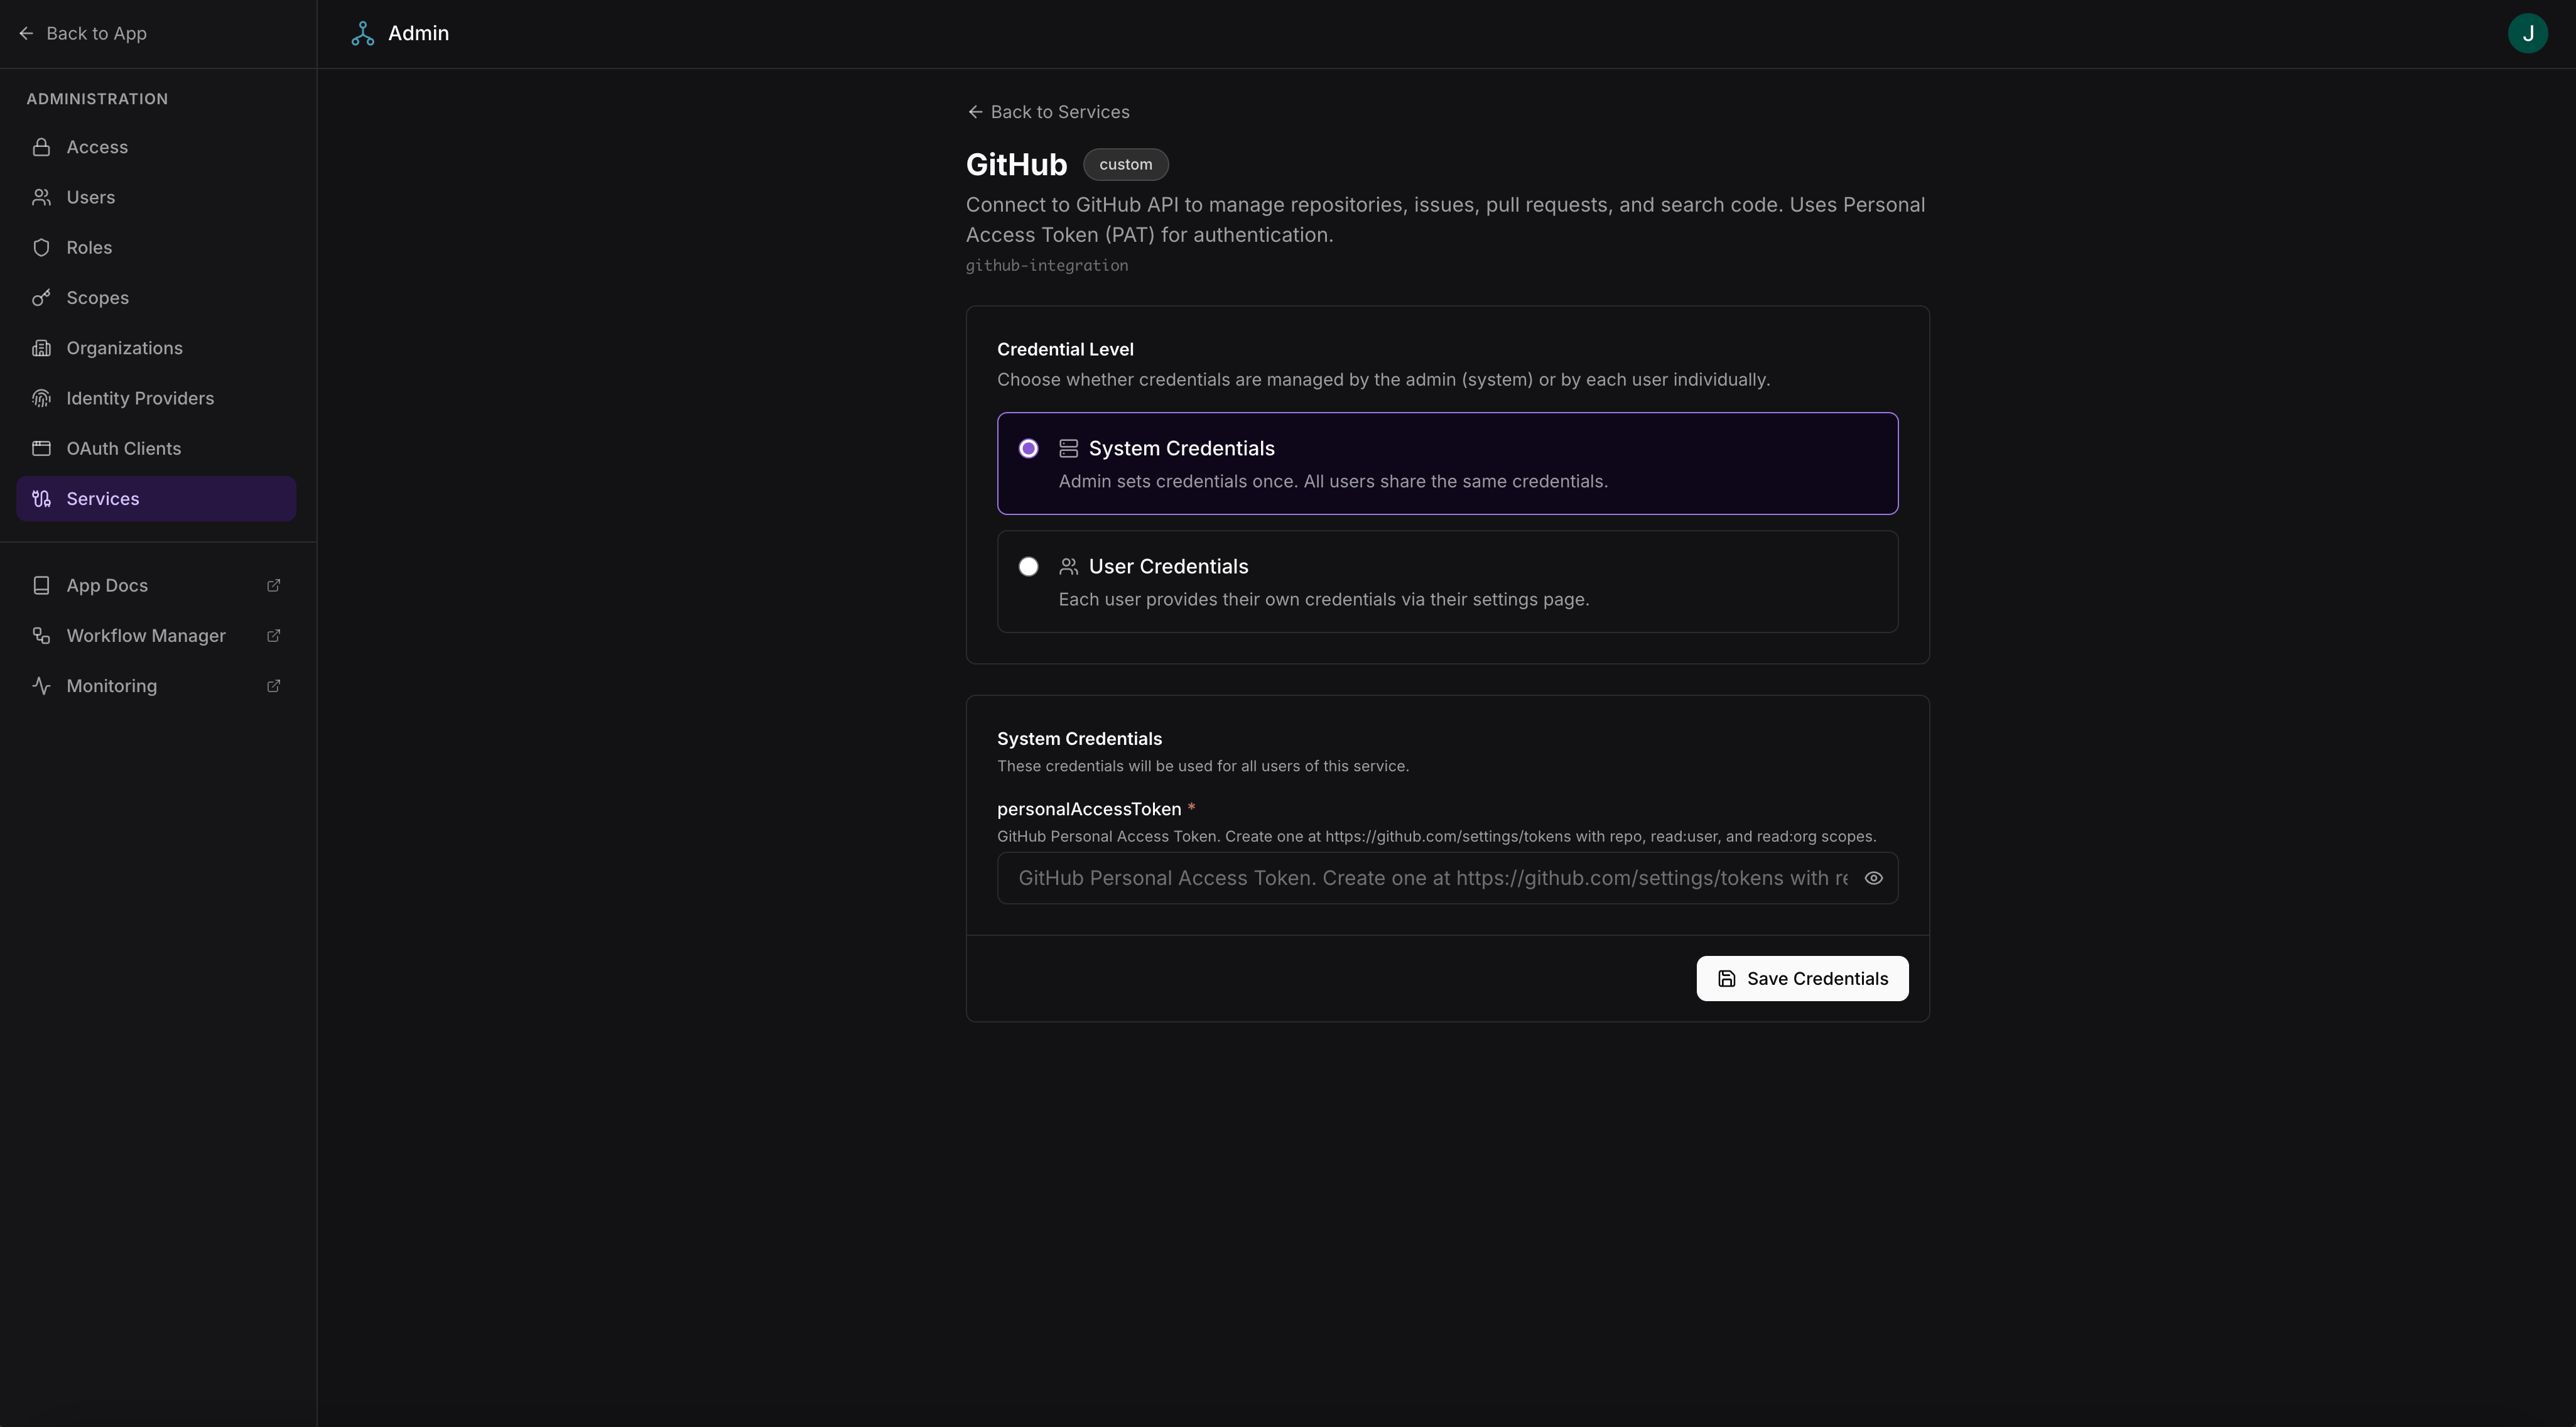The width and height of the screenshot is (2576, 1427).
Task: Click 'These credentials will be used' note
Action: tap(1203, 766)
